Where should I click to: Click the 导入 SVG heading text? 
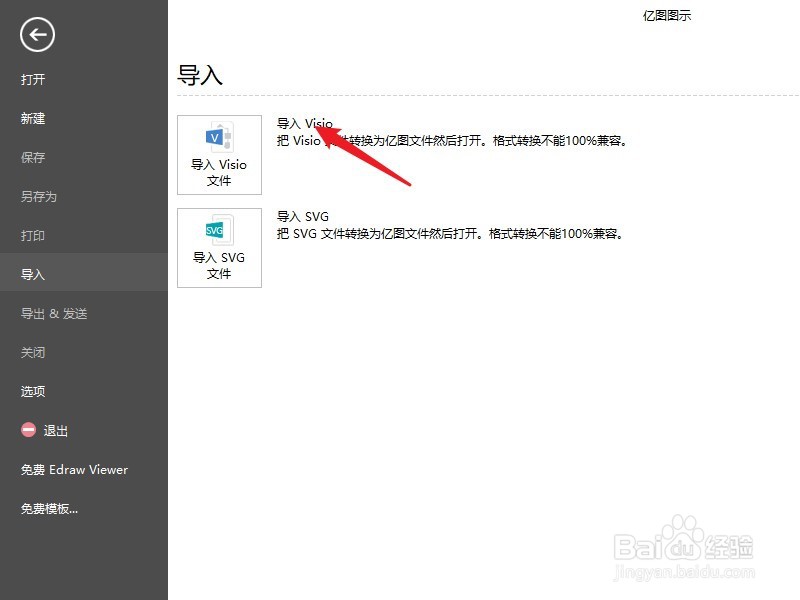click(301, 216)
